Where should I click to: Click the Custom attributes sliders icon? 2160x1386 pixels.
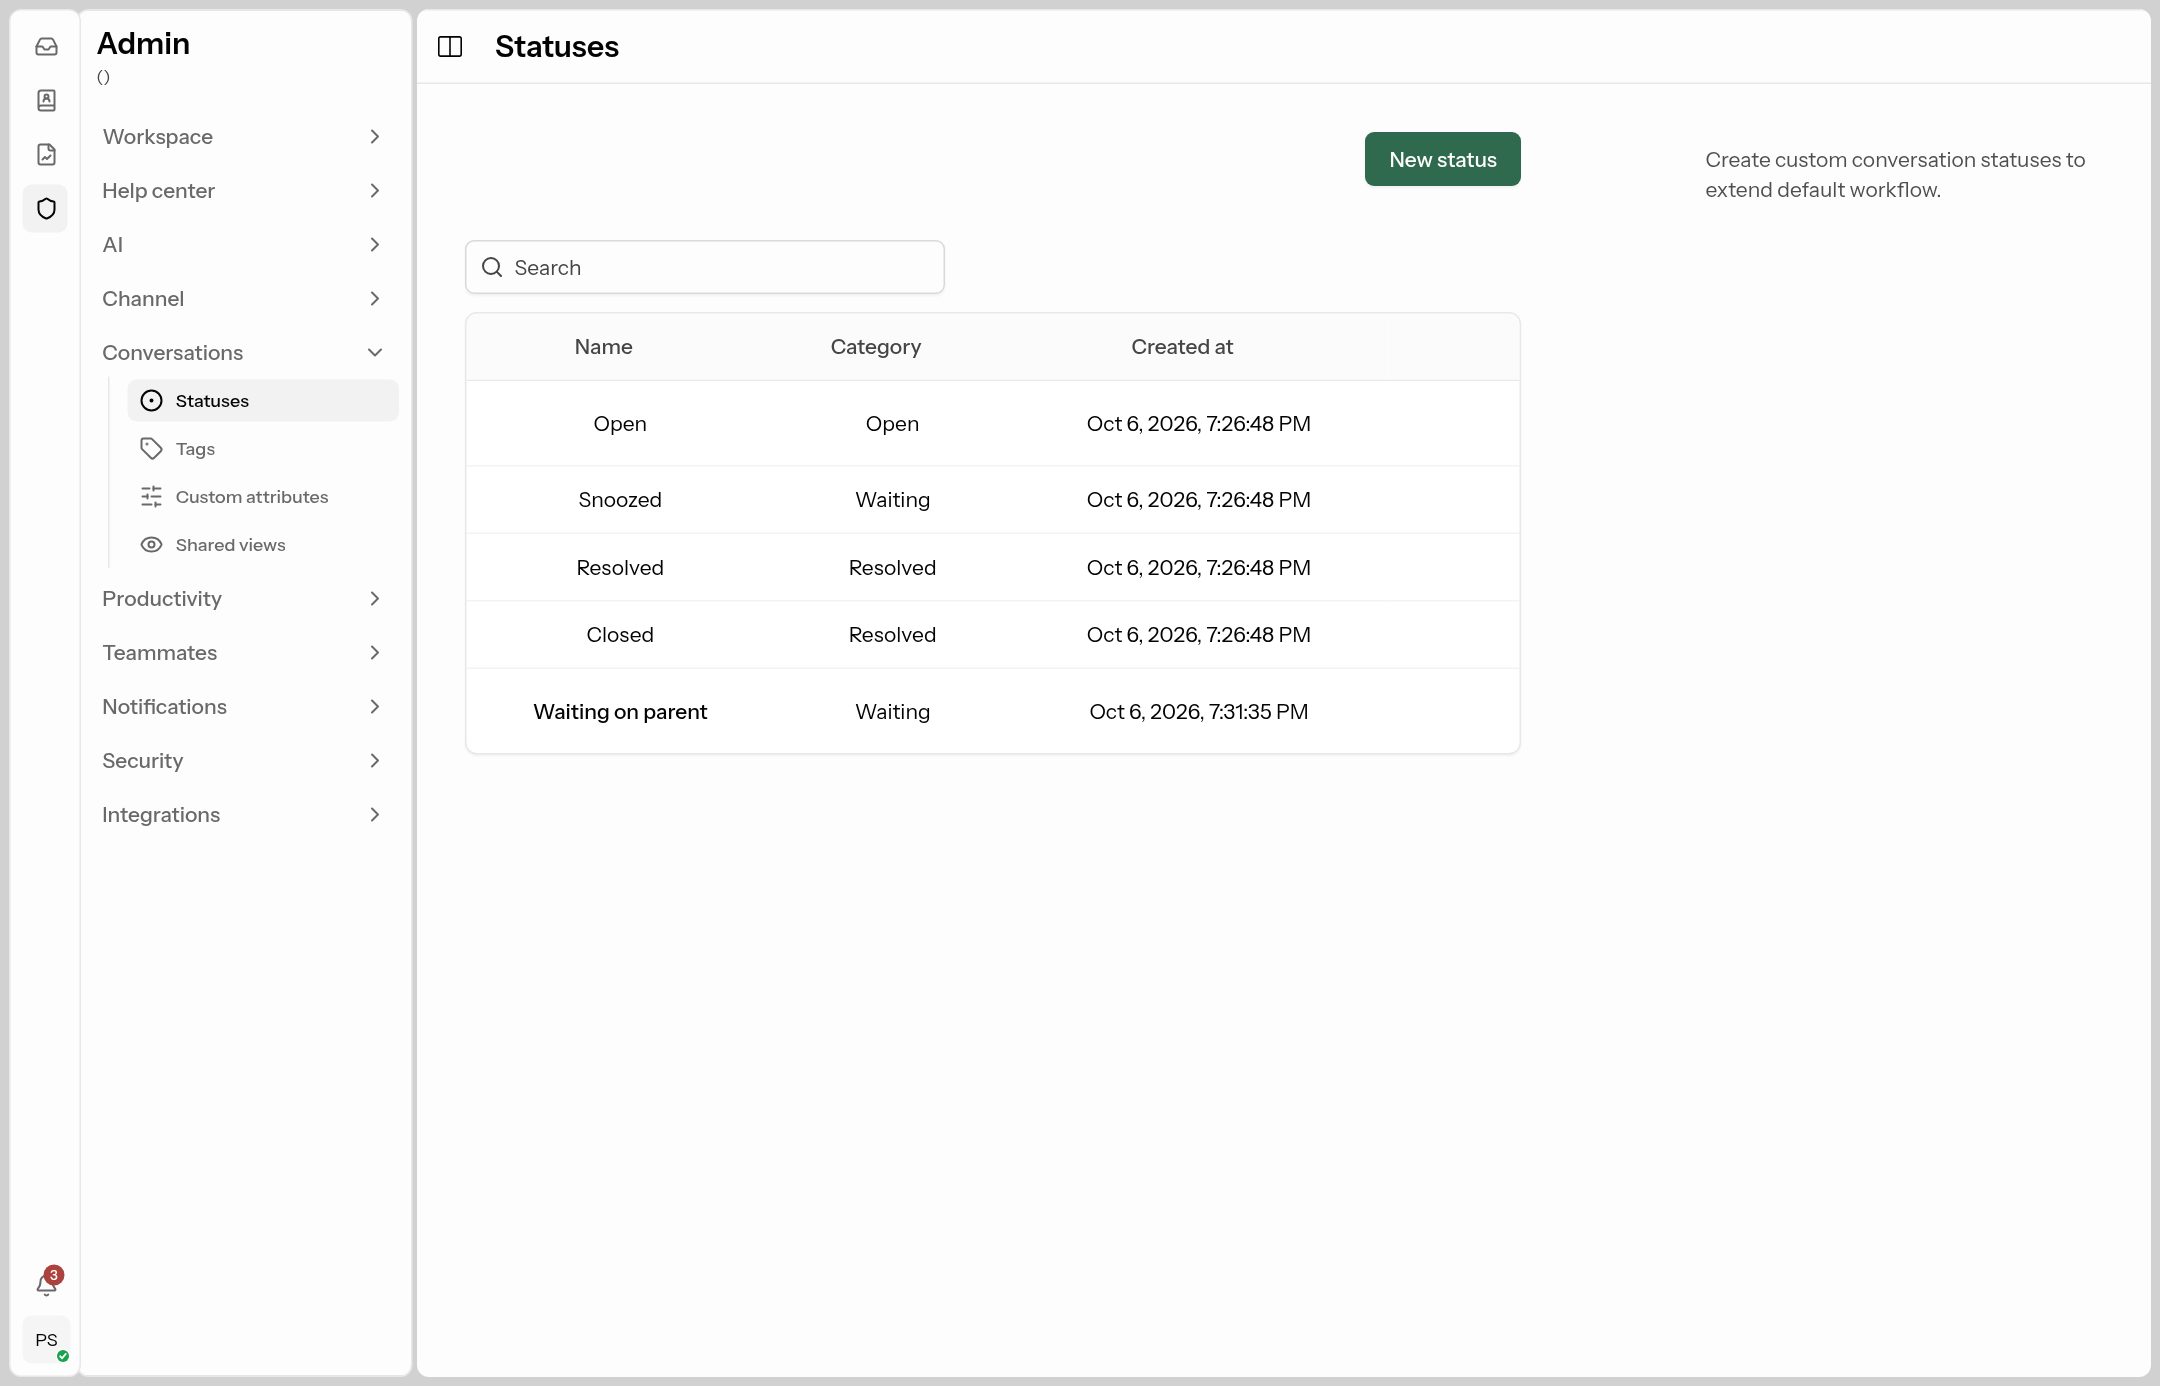[x=151, y=497]
